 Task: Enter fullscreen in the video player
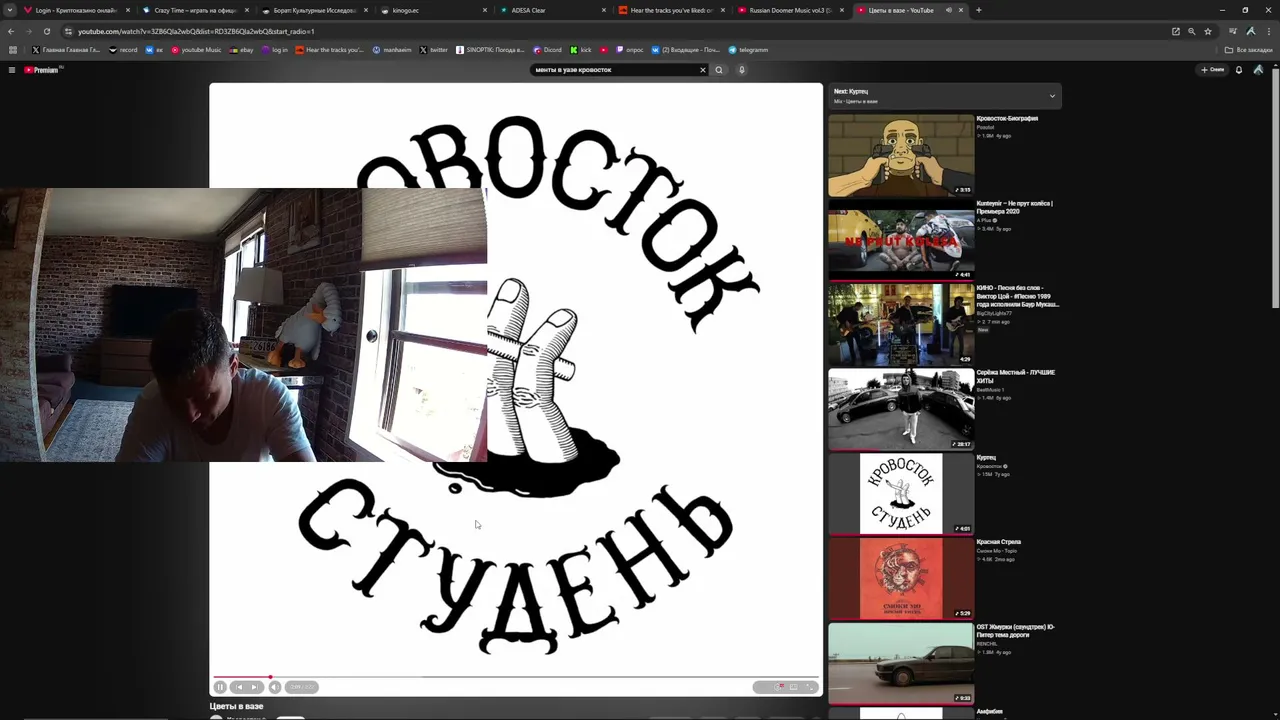pos(810,687)
